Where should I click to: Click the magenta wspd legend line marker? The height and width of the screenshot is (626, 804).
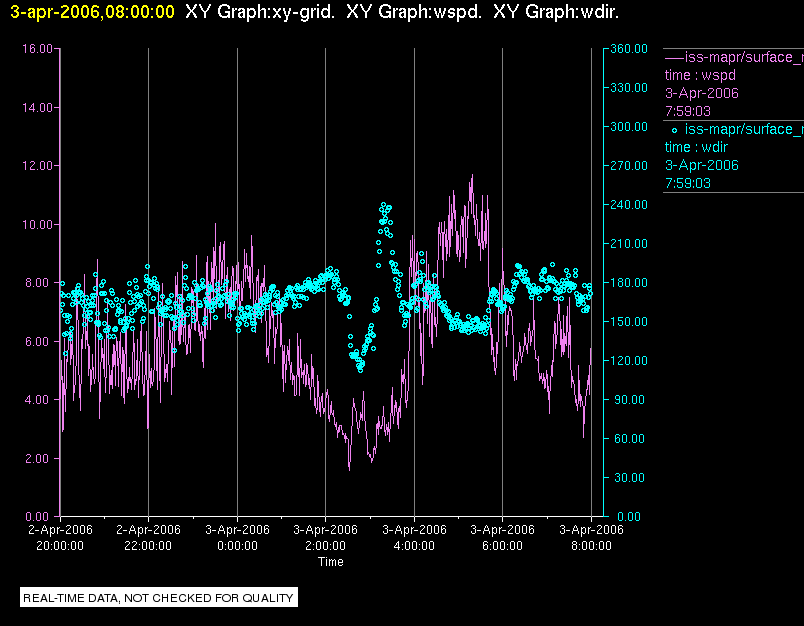pos(674,58)
